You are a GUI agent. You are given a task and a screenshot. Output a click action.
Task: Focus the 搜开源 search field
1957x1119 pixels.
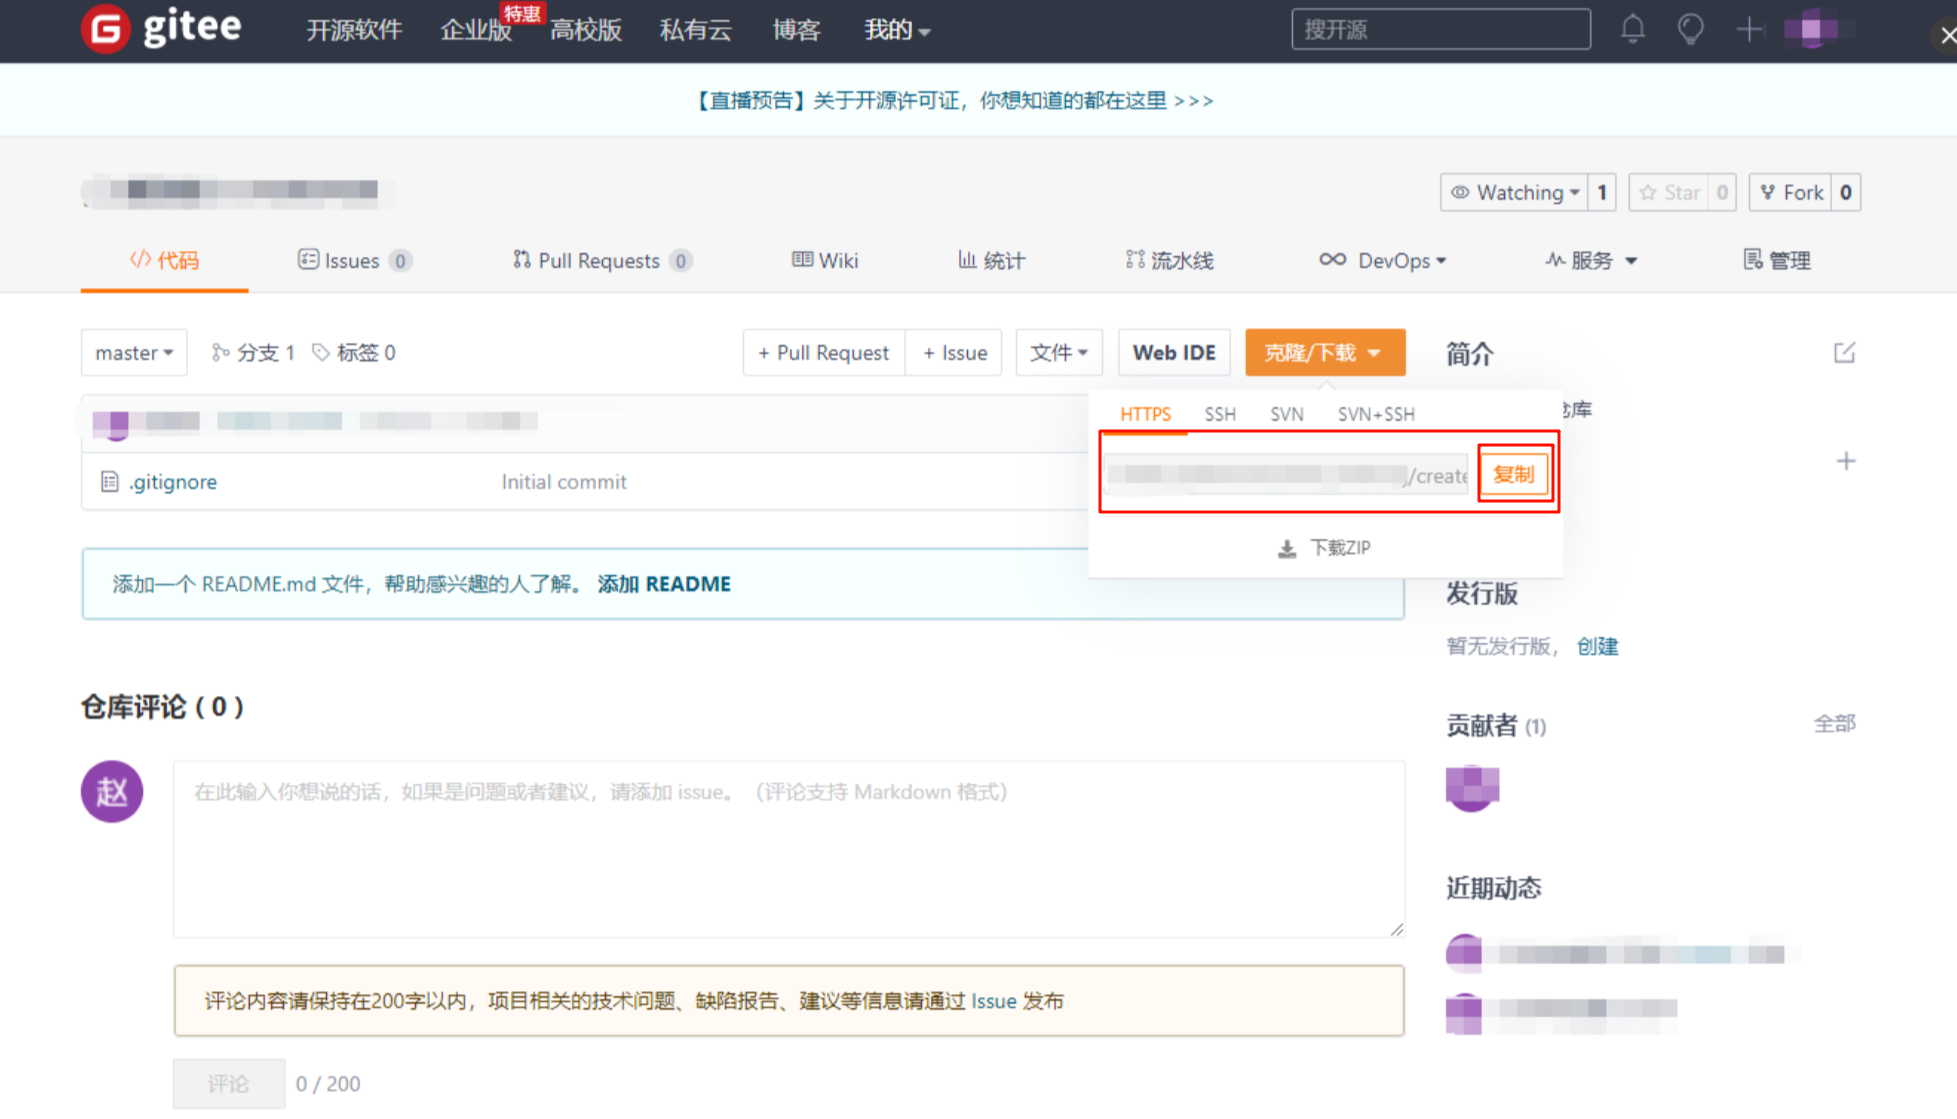[x=1440, y=29]
